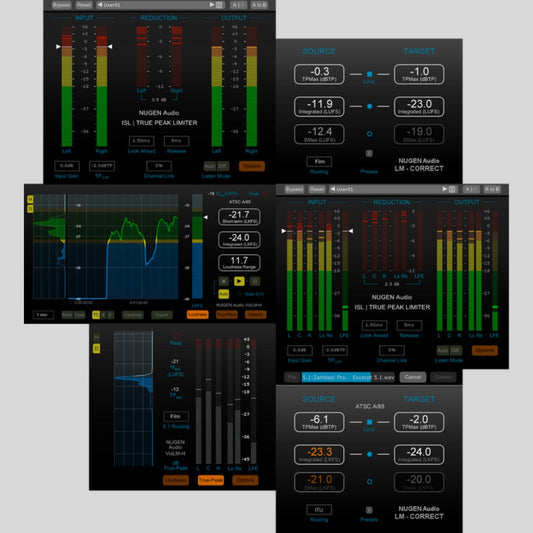Toggle Bypass in stereo ISL header
533x533 pixels.
62,5
